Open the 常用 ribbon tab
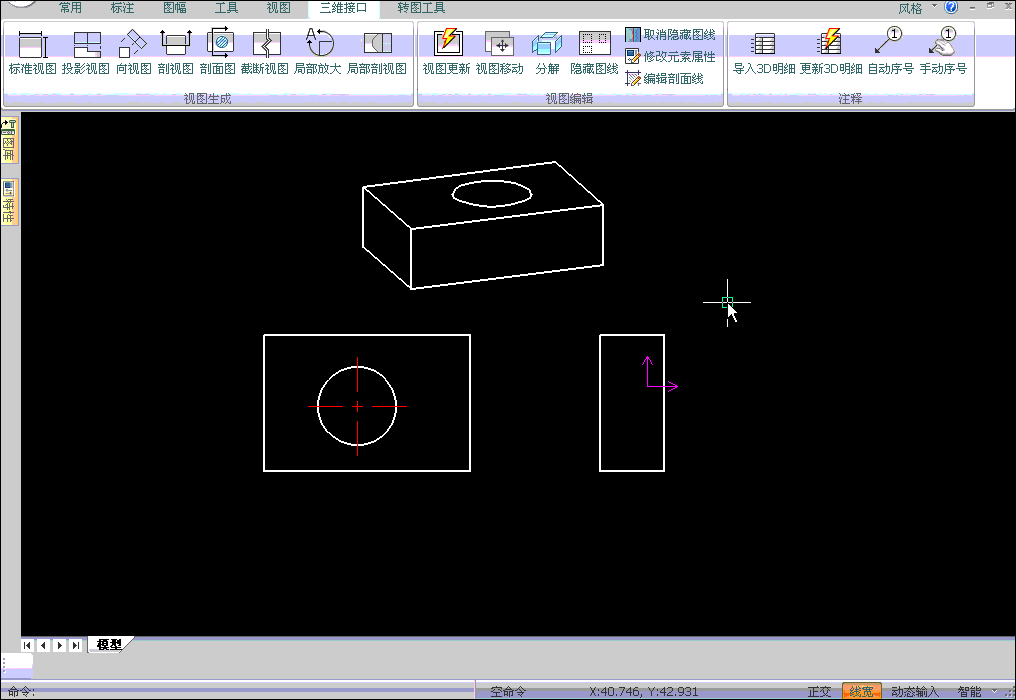The height and width of the screenshot is (700, 1016). click(70, 8)
